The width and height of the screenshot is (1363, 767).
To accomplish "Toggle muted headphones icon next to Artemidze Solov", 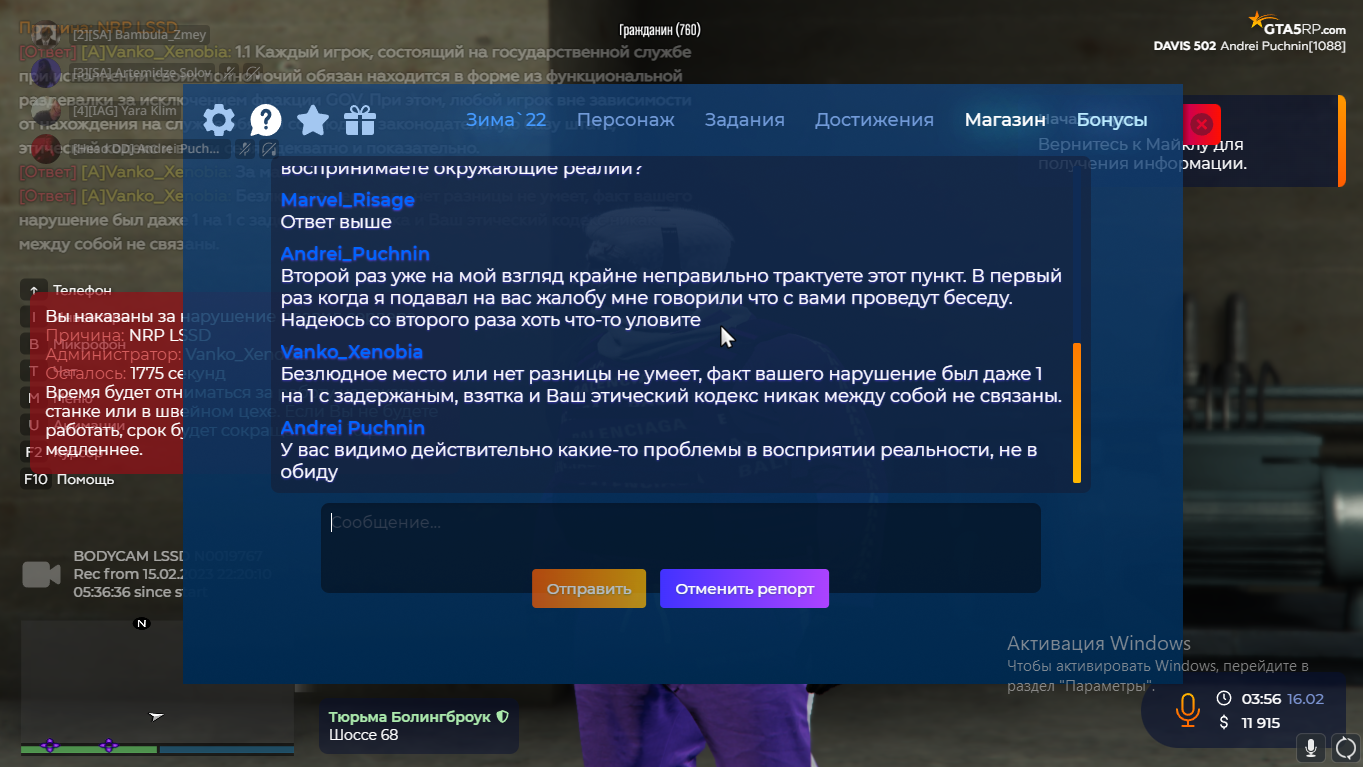I will click(x=254, y=72).
